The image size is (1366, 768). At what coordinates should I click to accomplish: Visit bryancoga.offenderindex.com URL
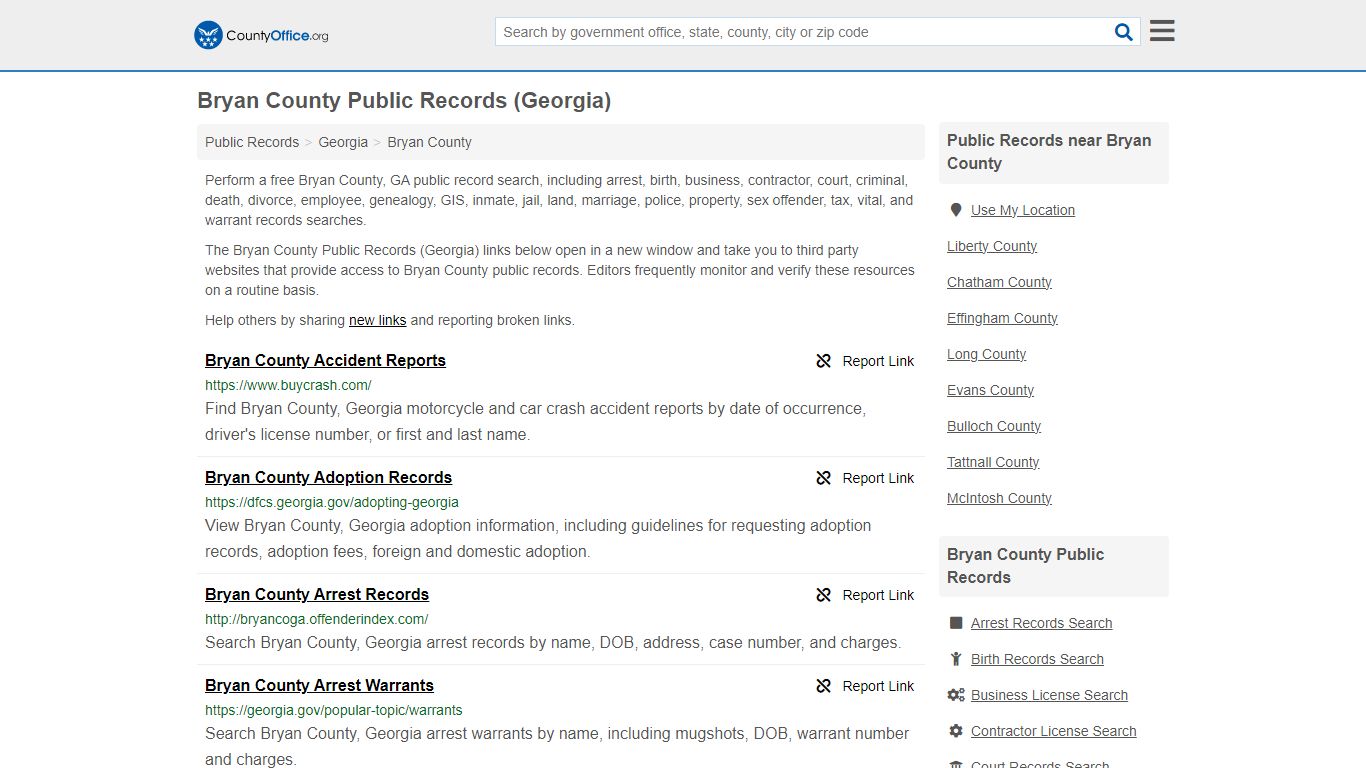point(316,619)
